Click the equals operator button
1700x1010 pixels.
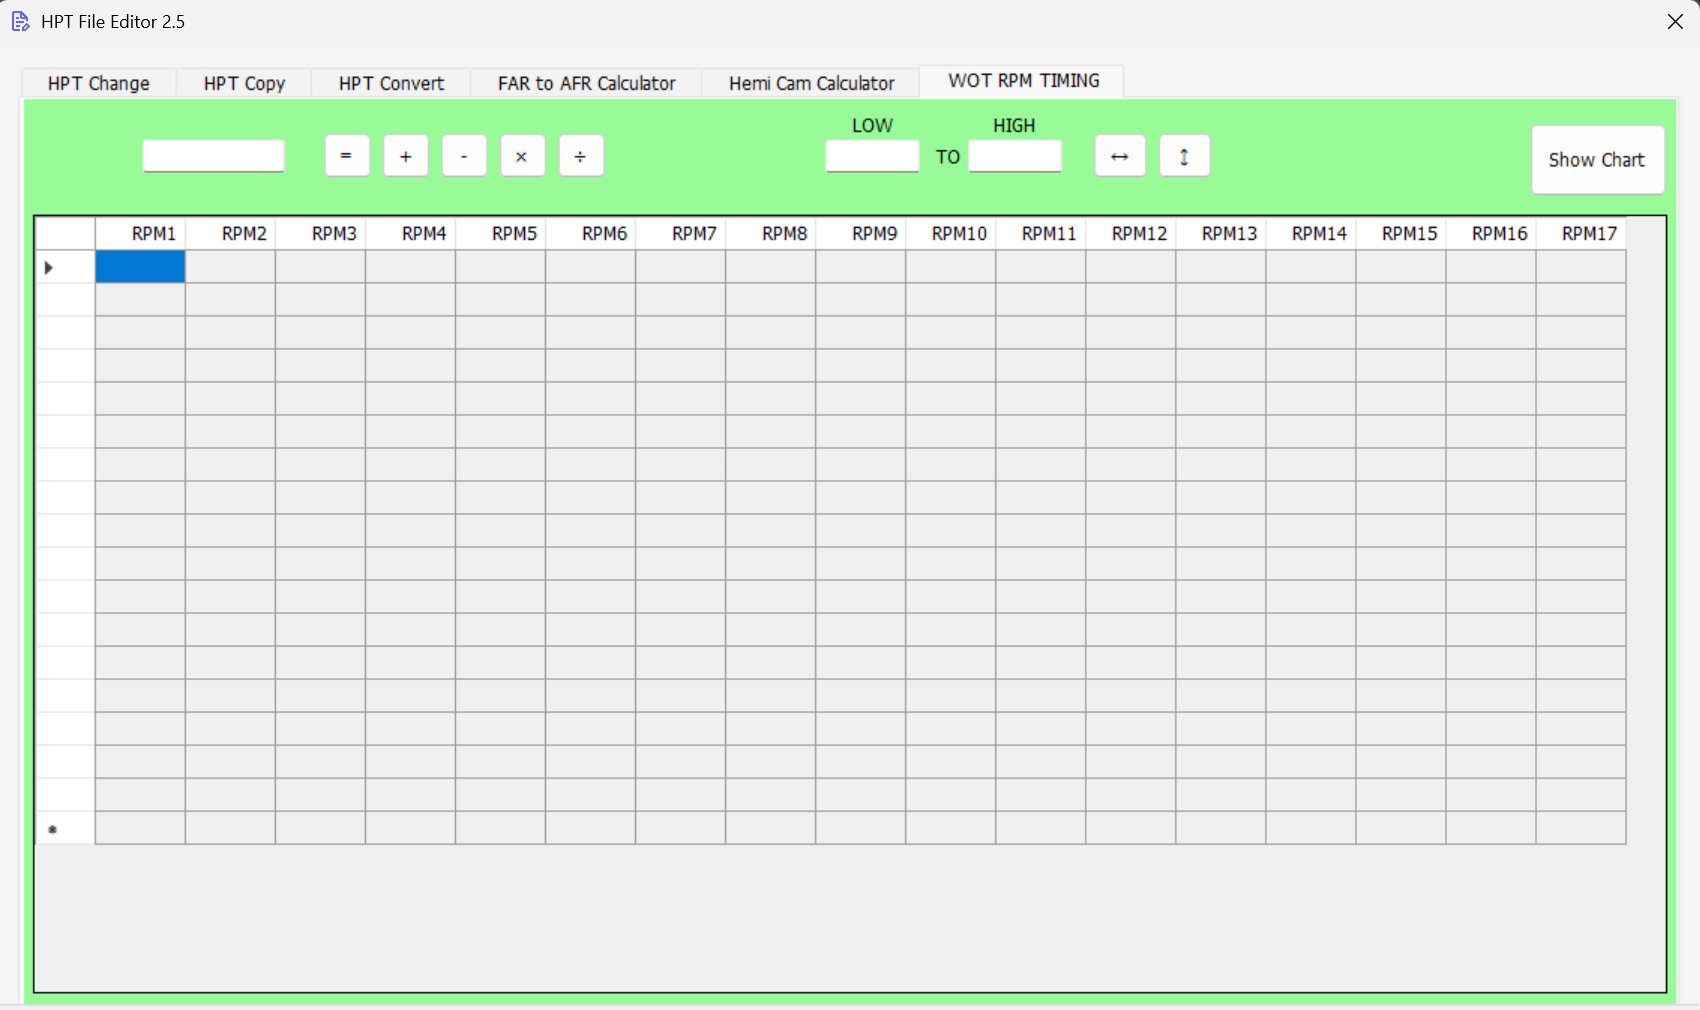tap(347, 156)
